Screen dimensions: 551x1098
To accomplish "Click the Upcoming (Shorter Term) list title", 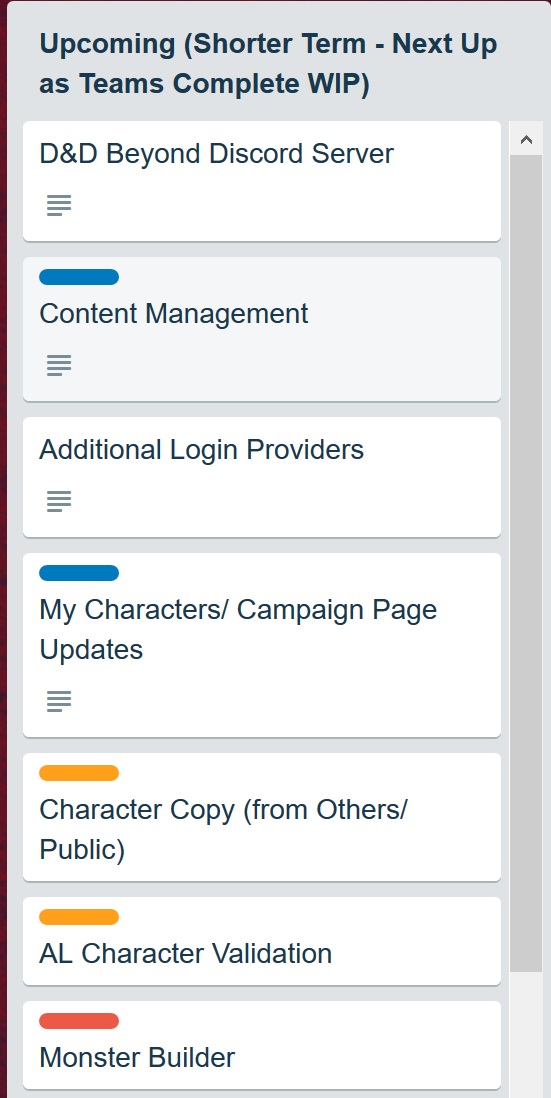I will coord(268,64).
